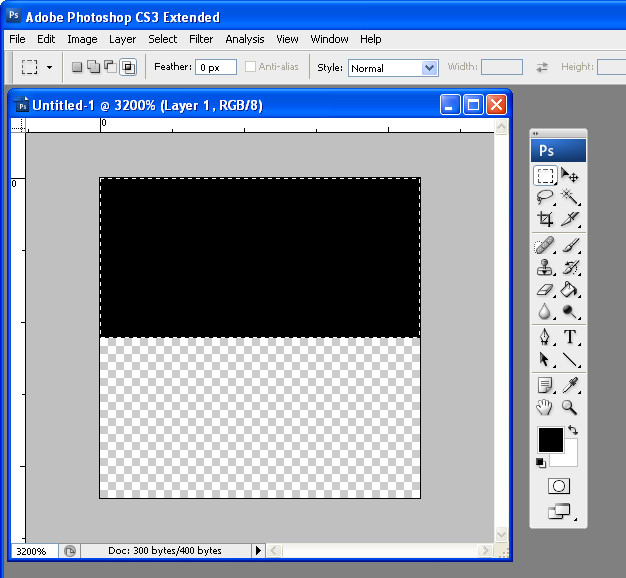626x578 pixels.
Task: Select the Rectangular Marquee tool in toolbox
Action: point(545,175)
